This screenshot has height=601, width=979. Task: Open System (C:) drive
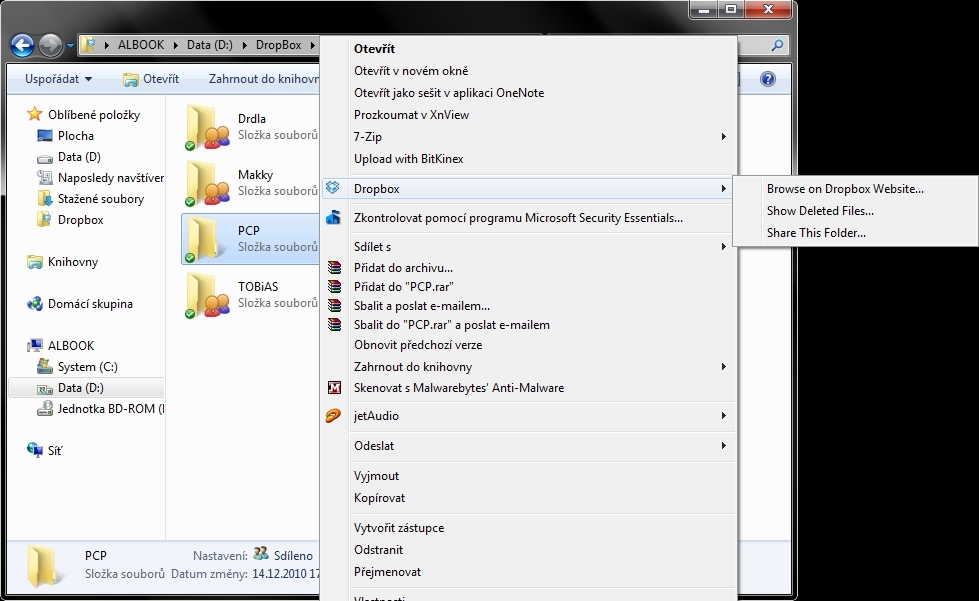click(77, 366)
